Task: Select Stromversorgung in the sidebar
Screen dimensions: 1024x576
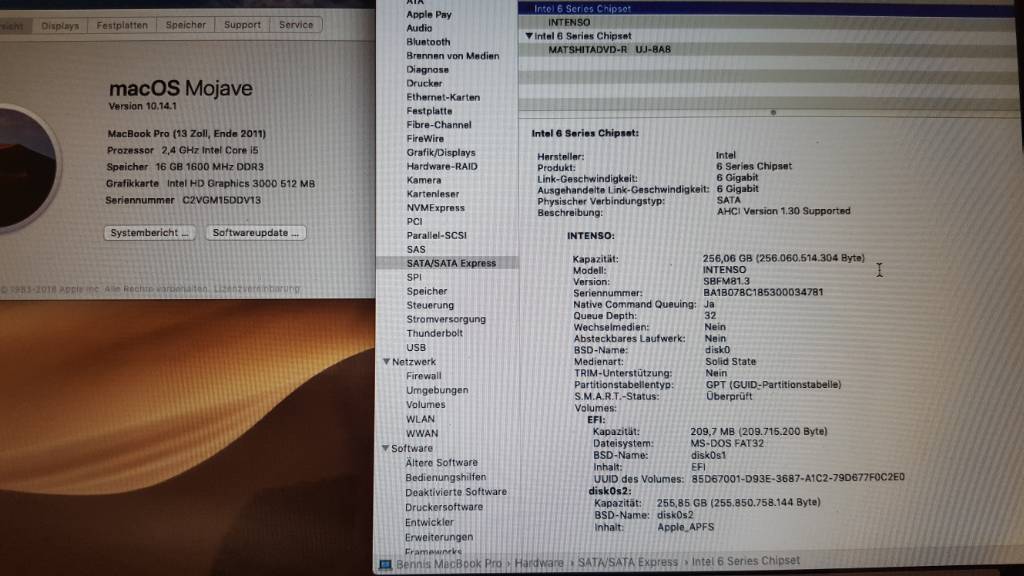Action: click(445, 319)
